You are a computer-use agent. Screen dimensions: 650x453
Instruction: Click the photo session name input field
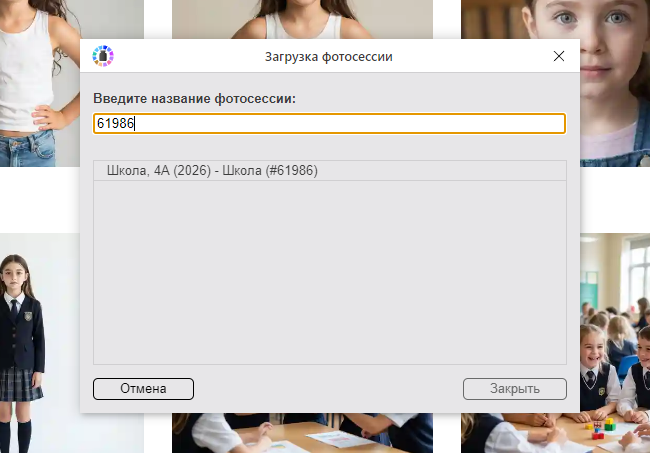tap(330, 123)
